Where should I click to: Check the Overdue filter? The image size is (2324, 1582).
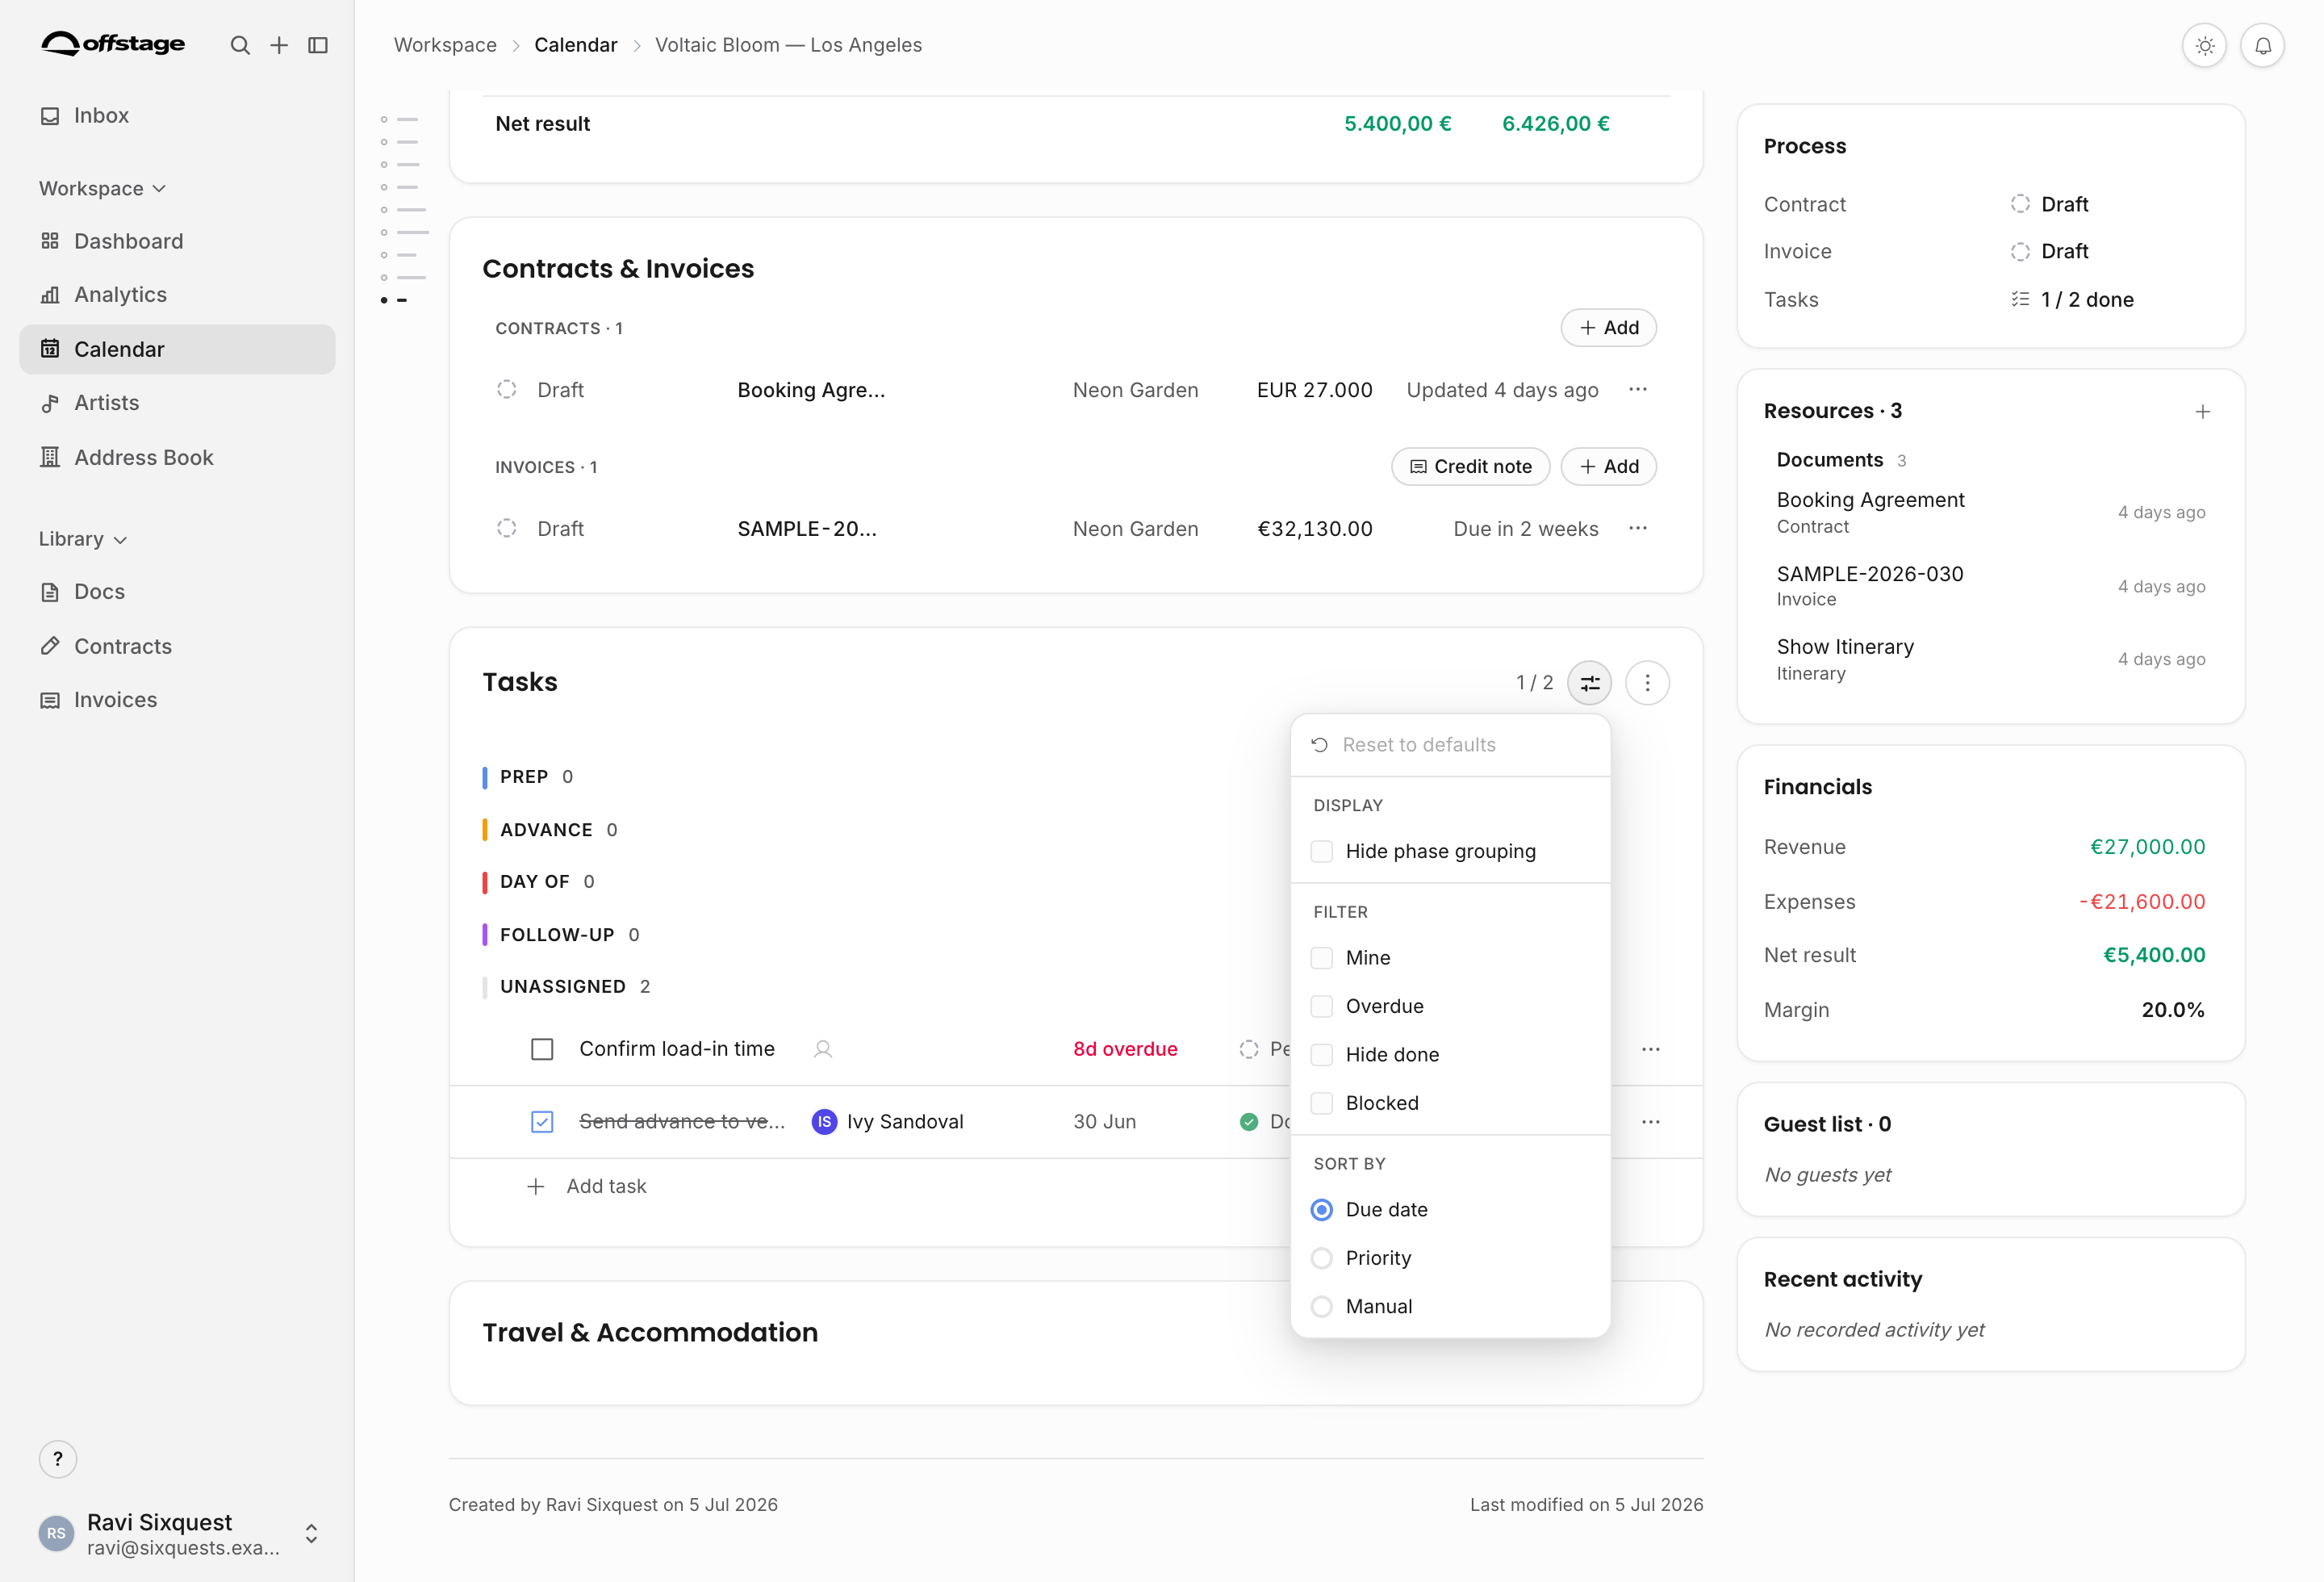tap(1321, 1006)
